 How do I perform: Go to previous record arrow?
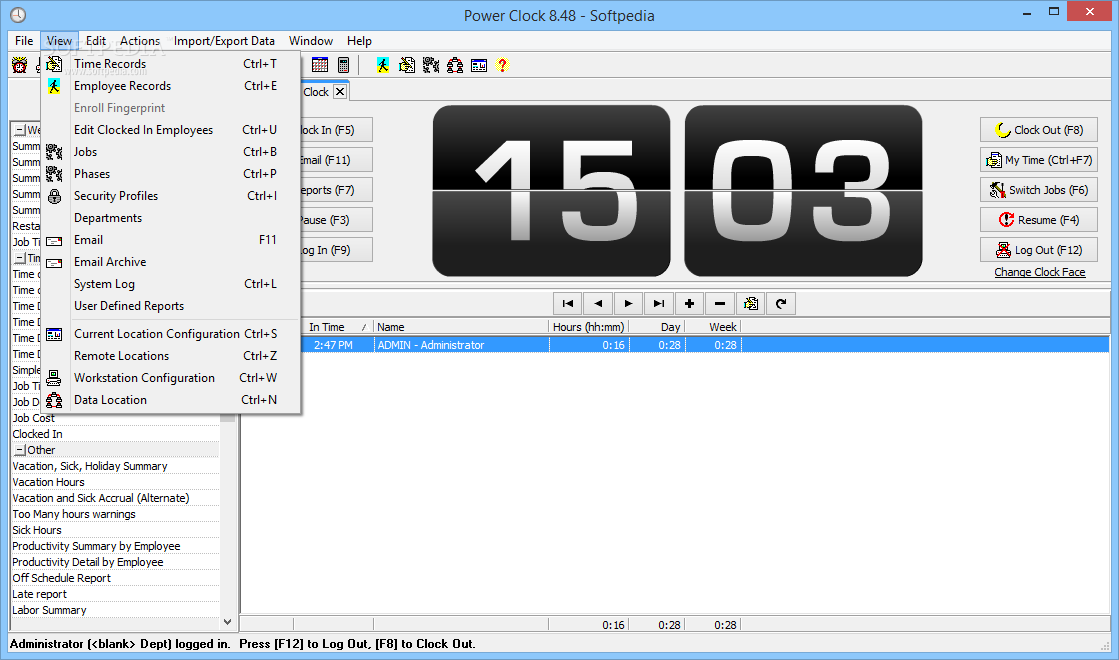pos(598,304)
